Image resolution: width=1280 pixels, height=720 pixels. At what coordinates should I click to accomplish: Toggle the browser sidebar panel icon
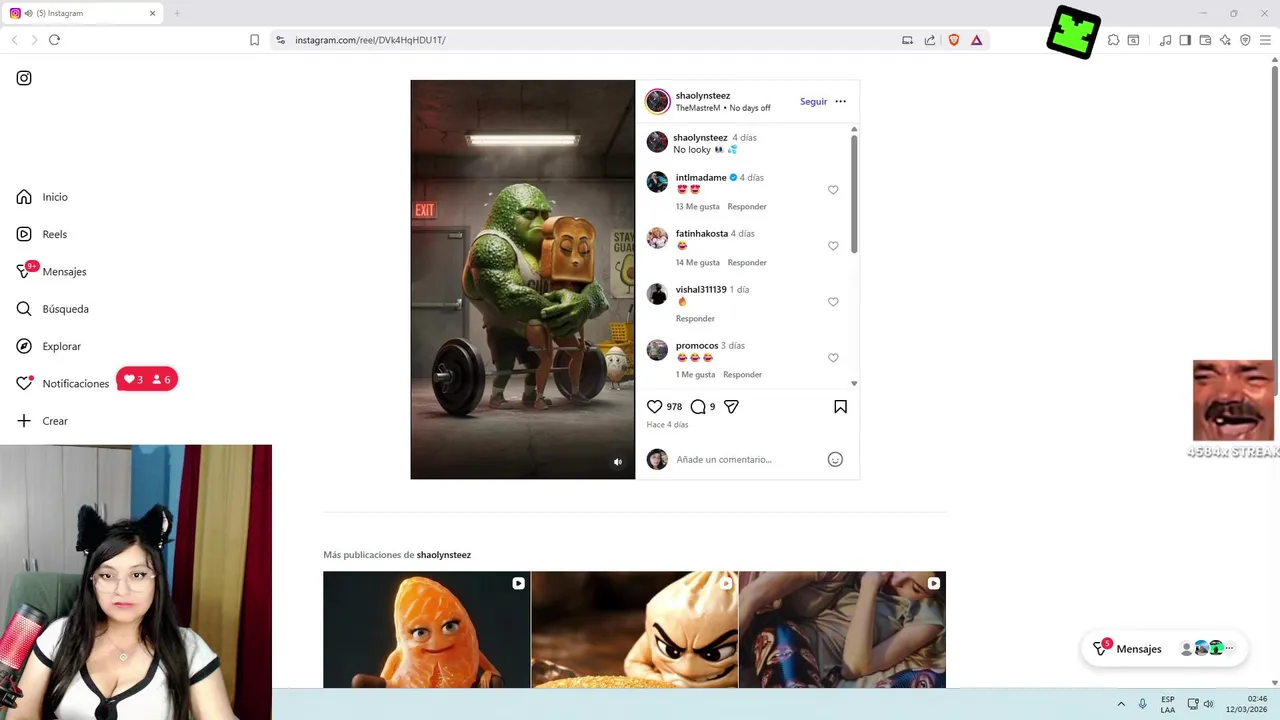click(1185, 40)
